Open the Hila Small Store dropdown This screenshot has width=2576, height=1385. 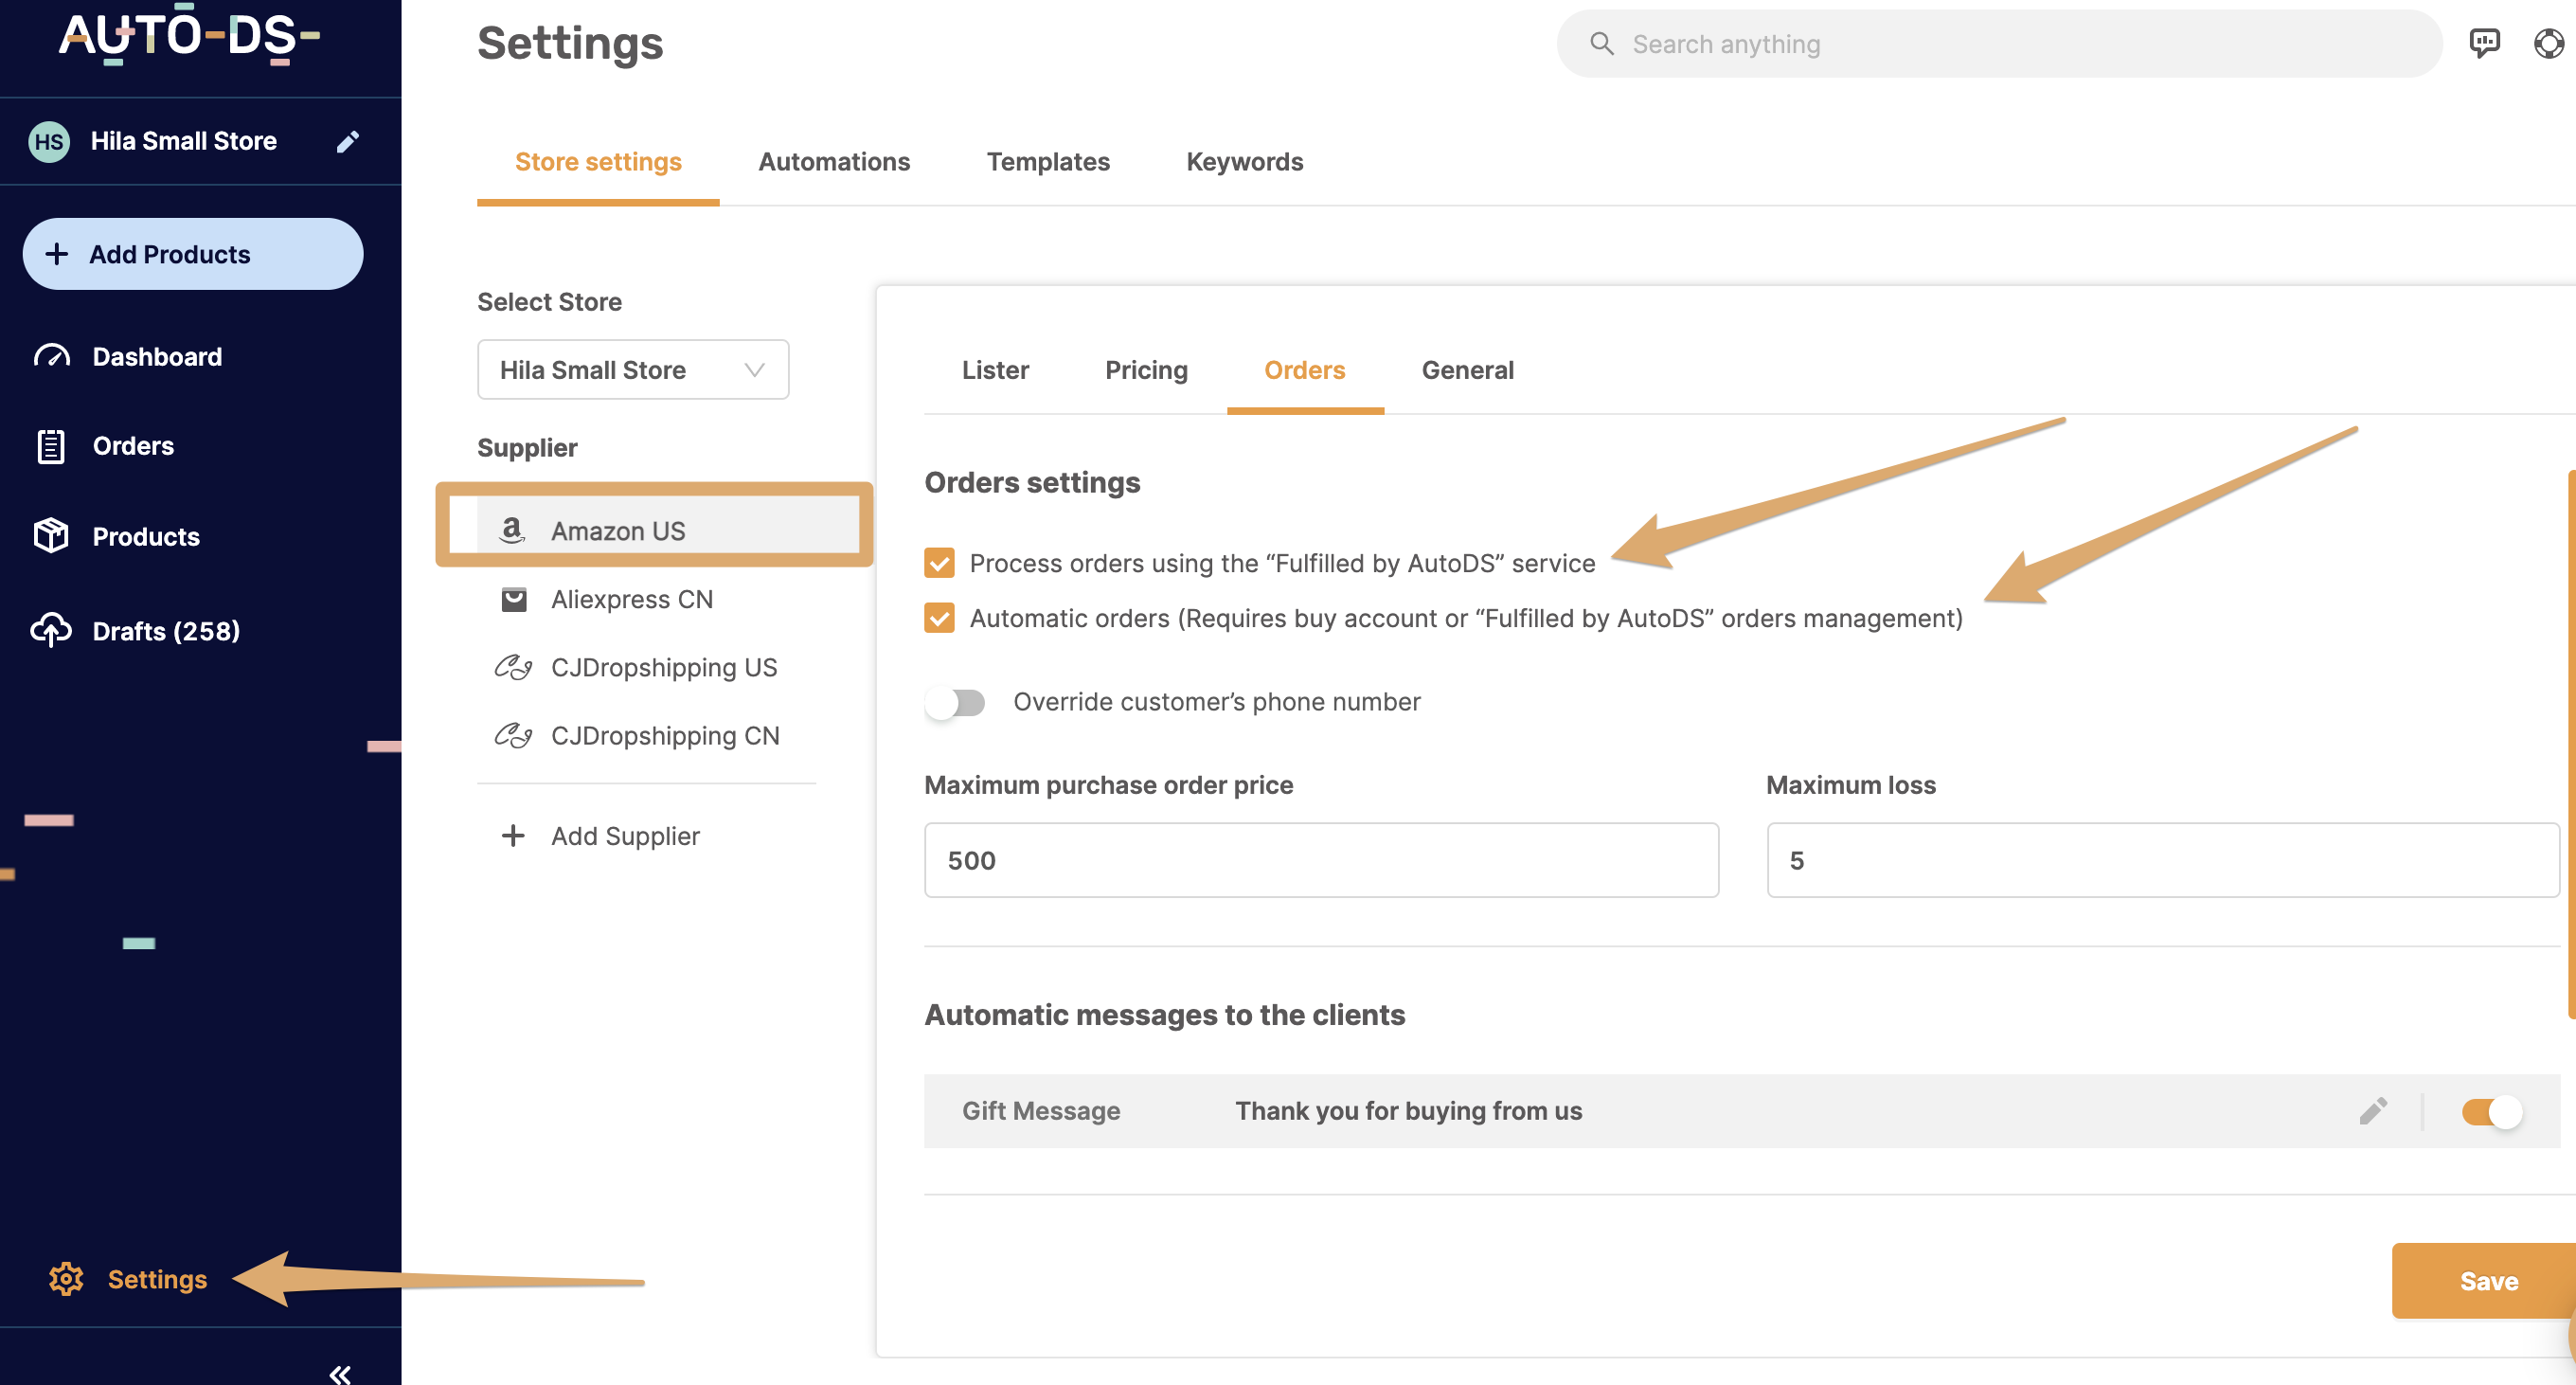click(x=633, y=370)
